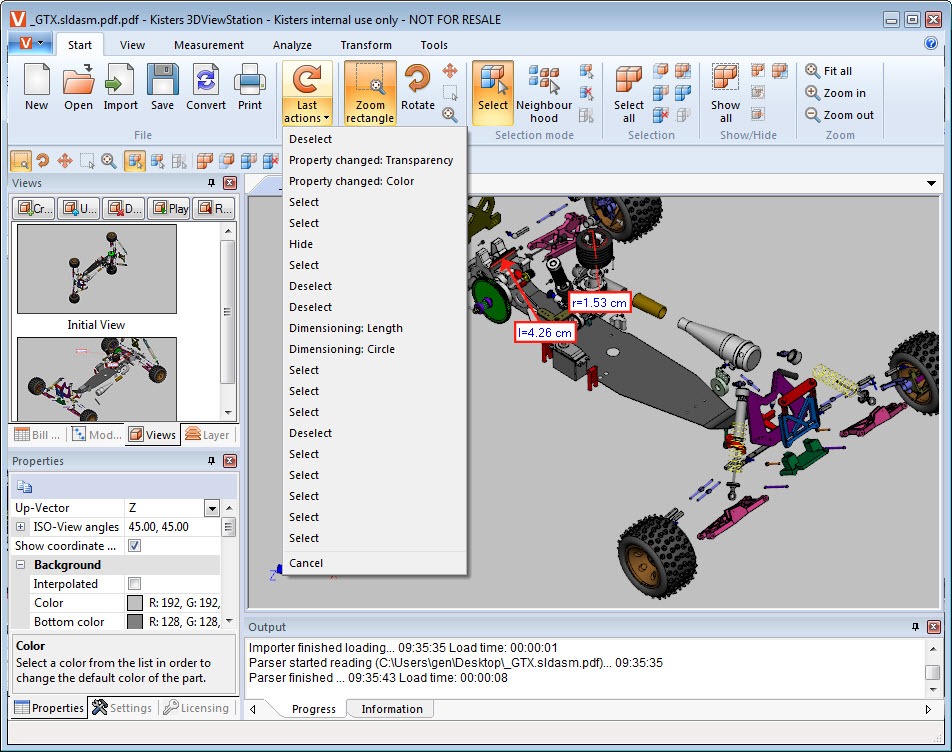
Task: Switch to the Bill panel tab
Action: coord(37,435)
